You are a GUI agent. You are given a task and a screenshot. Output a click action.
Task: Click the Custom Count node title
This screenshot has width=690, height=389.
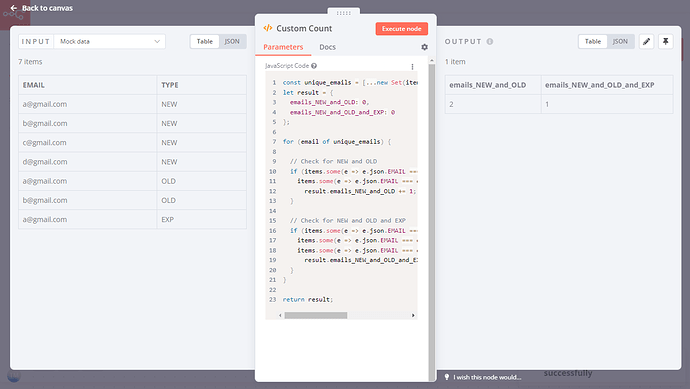click(x=304, y=28)
